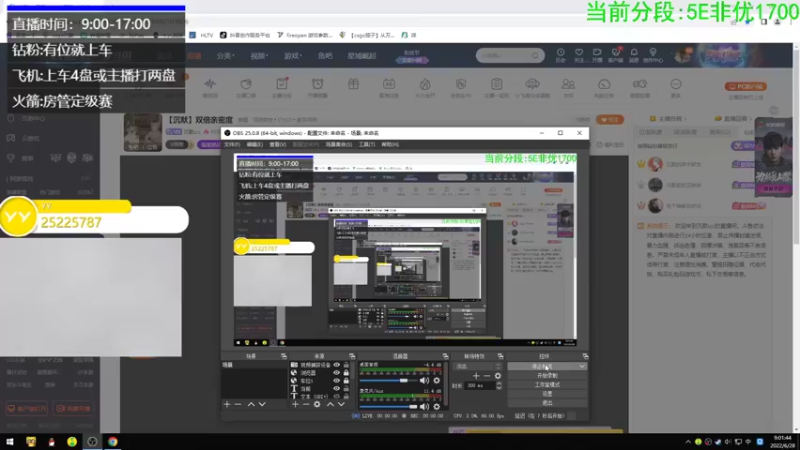Toggle visibility of browser source
This screenshot has width=800, height=450.
pyautogui.click(x=336, y=373)
